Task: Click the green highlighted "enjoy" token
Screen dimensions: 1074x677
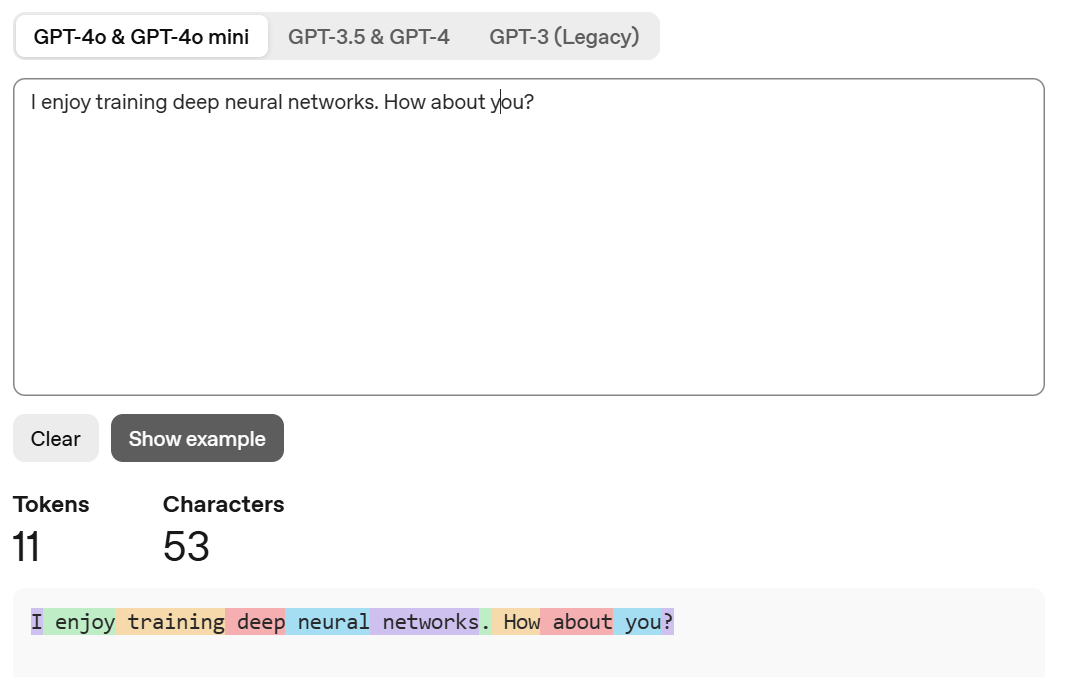Action: [81, 622]
